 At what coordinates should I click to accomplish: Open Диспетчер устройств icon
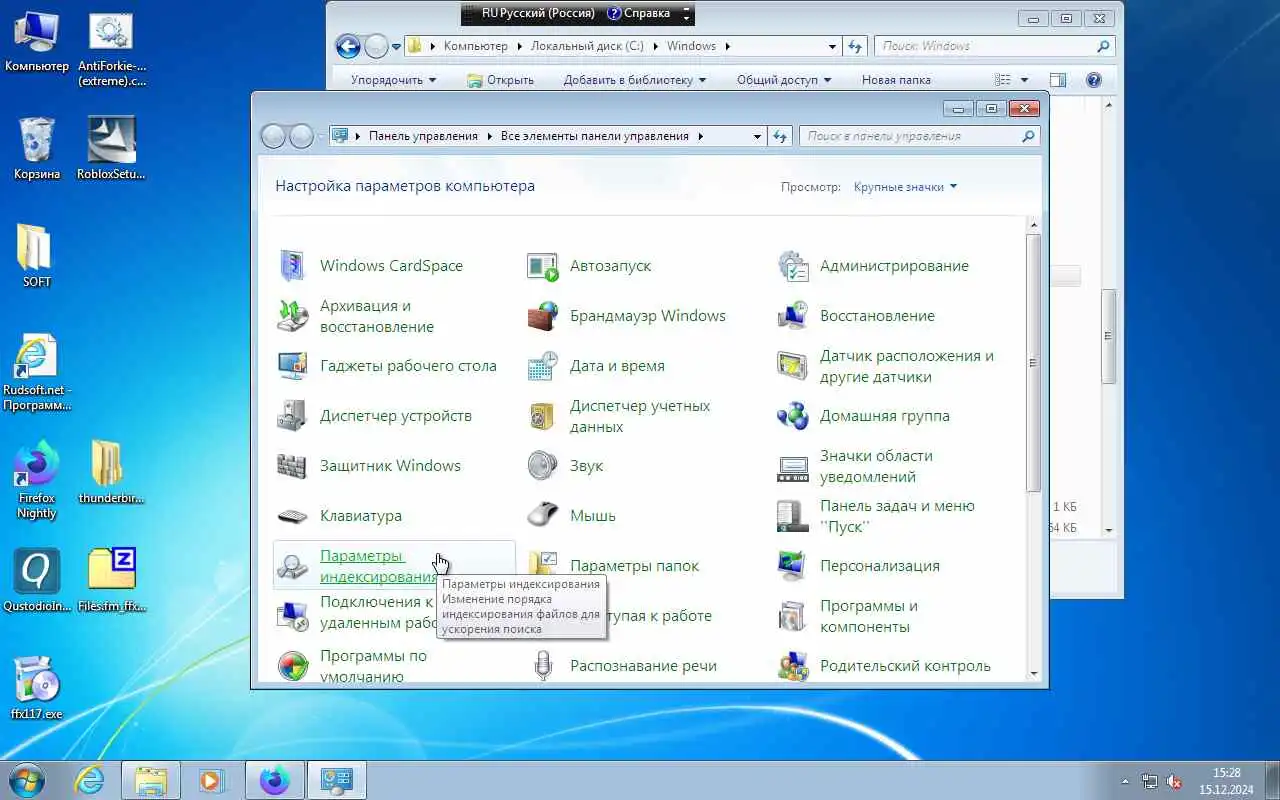292,416
